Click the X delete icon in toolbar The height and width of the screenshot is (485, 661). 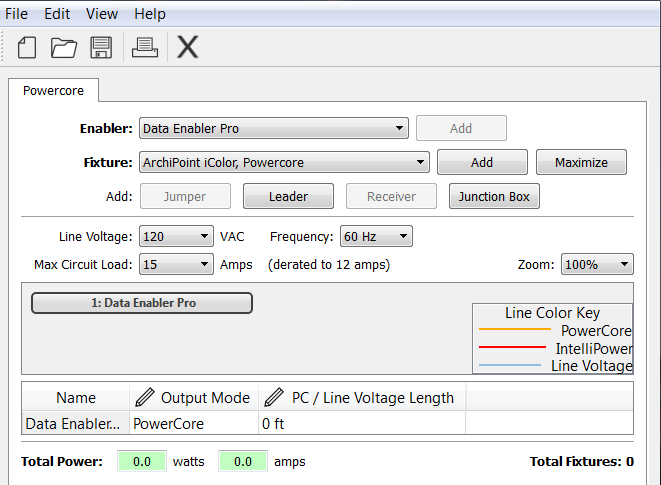point(187,47)
